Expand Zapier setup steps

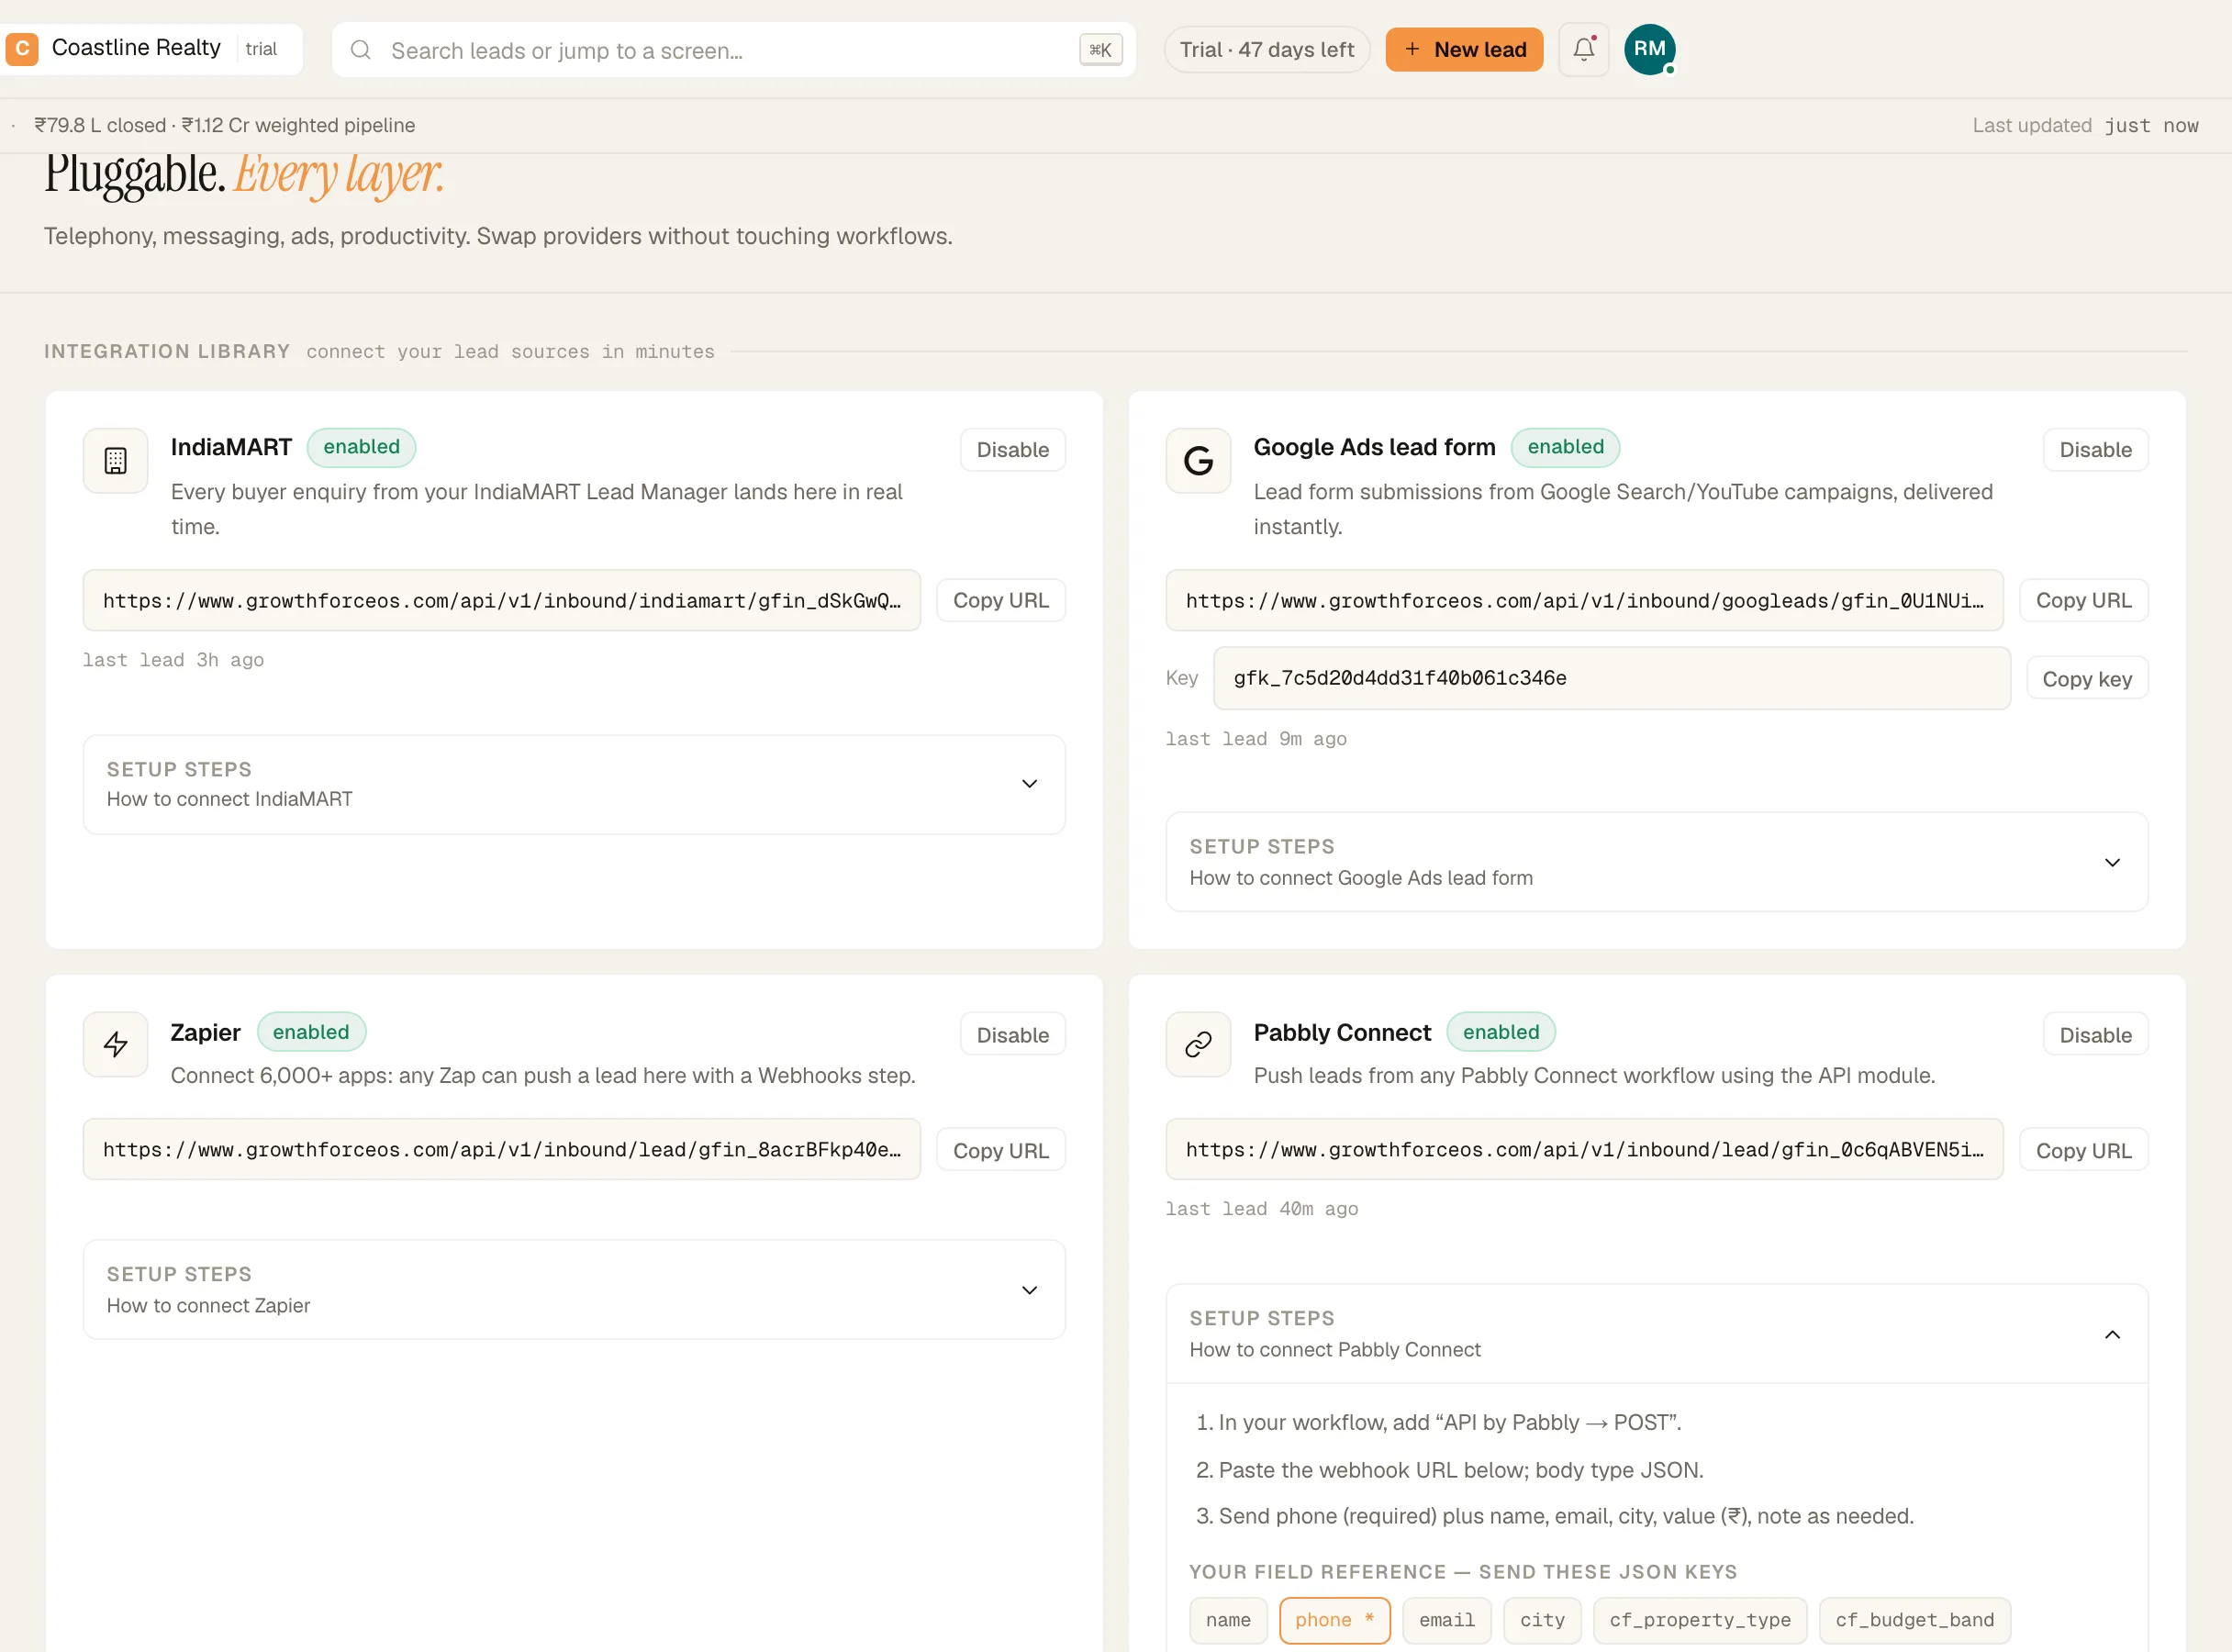click(574, 1289)
